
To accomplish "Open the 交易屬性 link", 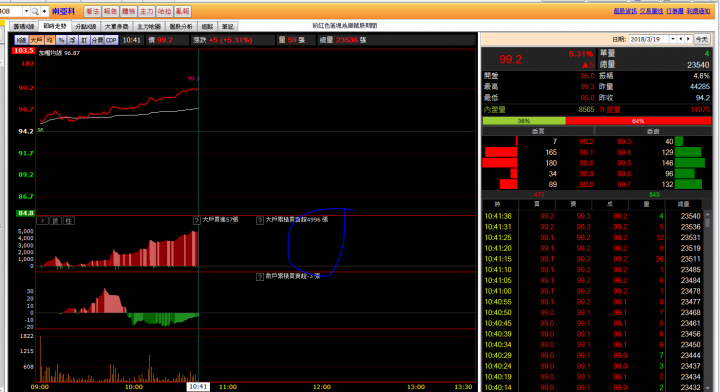I will pyautogui.click(x=651, y=11).
